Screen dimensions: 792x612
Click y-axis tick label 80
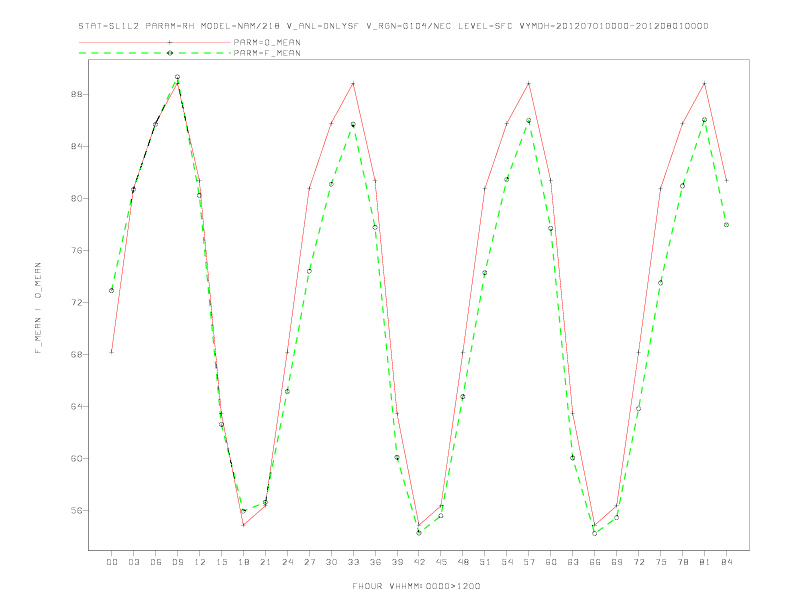coord(77,198)
